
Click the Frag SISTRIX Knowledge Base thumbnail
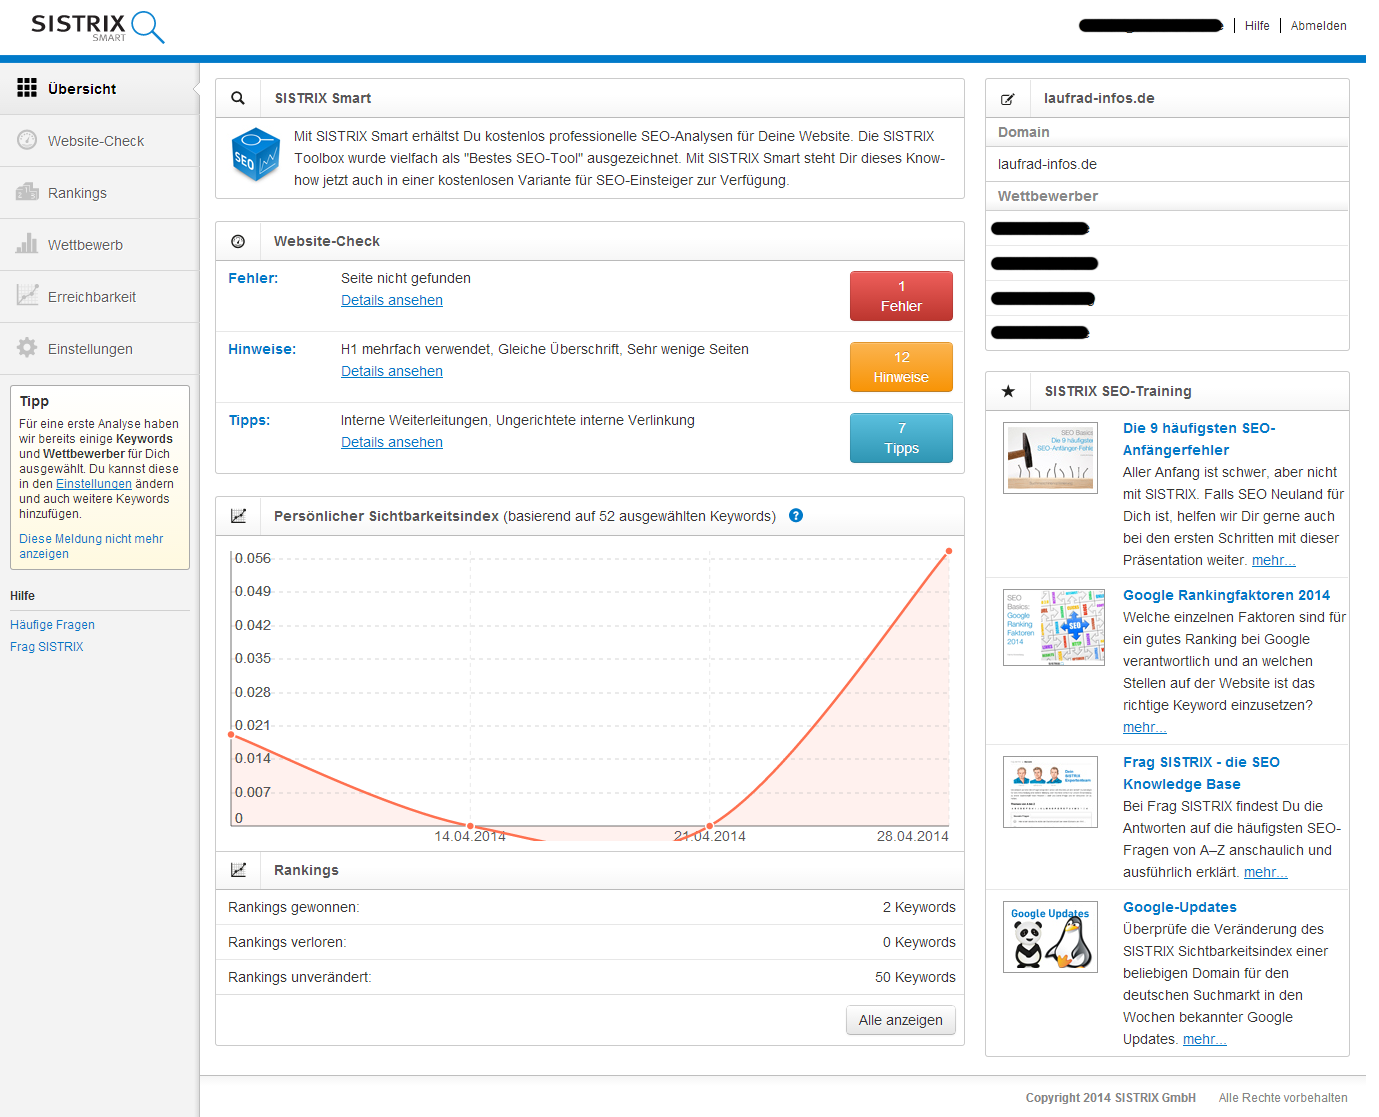point(1050,792)
